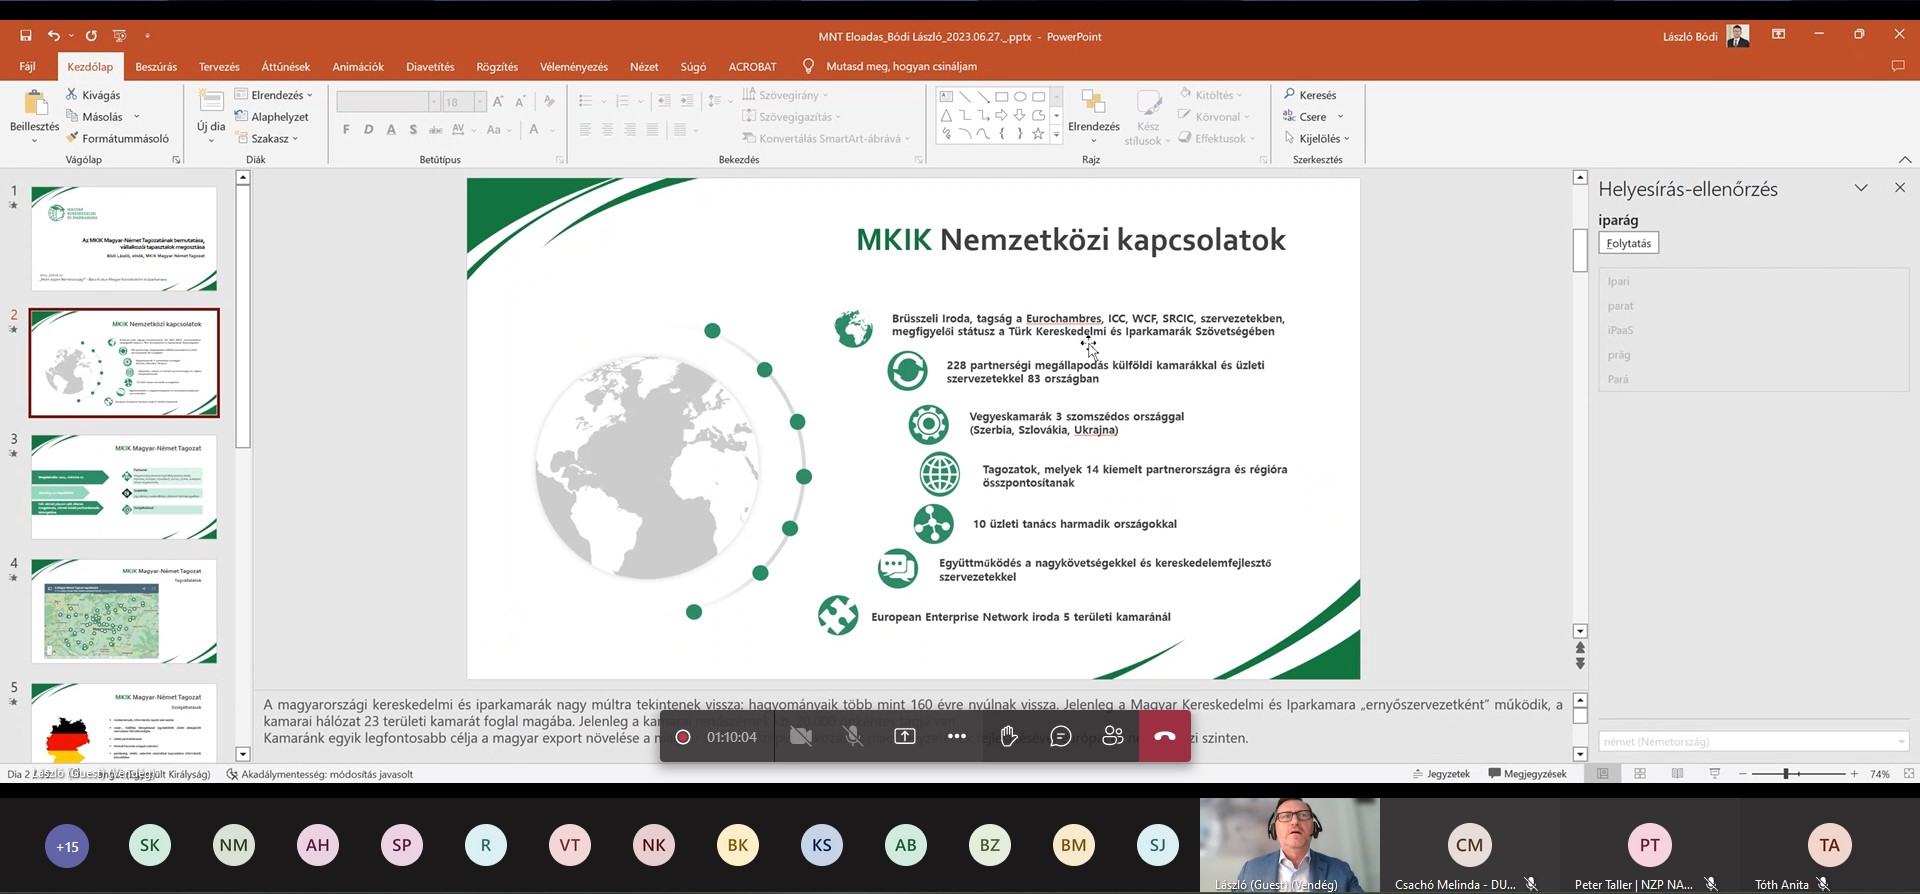
Task: Open Effektusok effects dropdown
Action: click(1217, 139)
